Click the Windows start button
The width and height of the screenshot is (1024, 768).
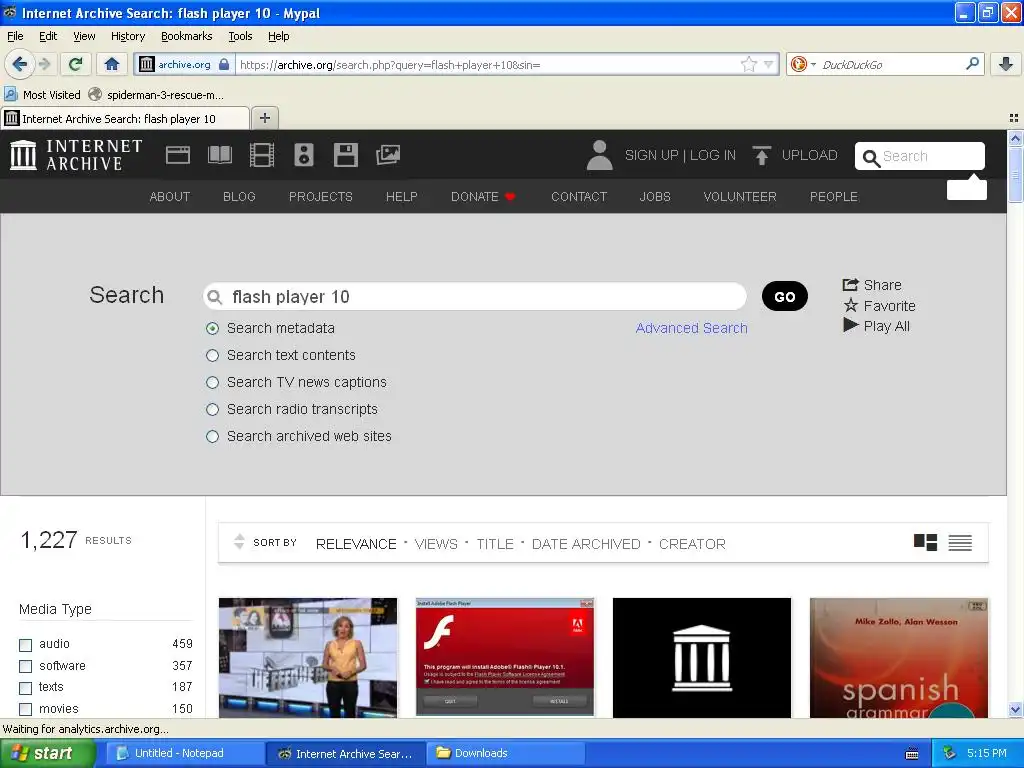pyautogui.click(x=46, y=754)
